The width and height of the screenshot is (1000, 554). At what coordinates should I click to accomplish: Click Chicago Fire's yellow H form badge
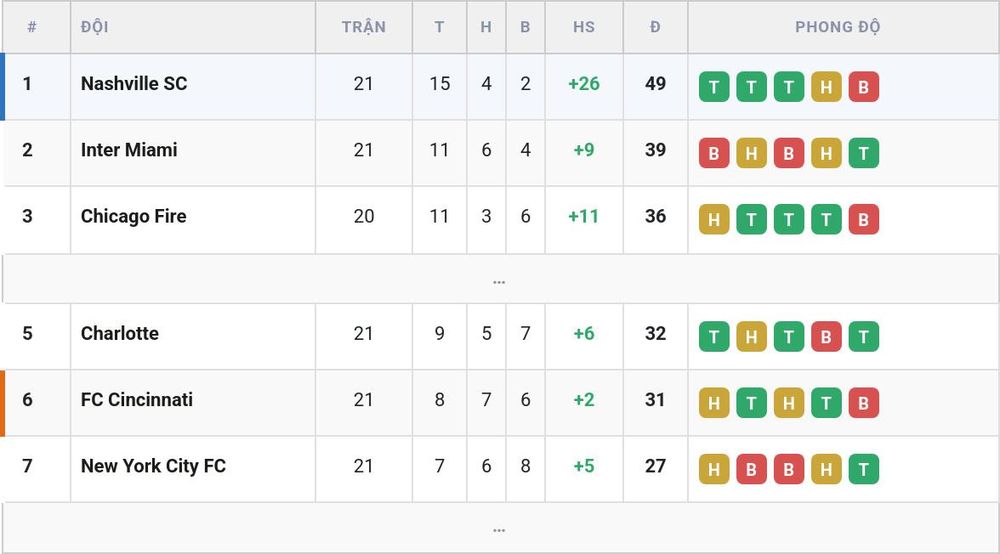coord(714,219)
